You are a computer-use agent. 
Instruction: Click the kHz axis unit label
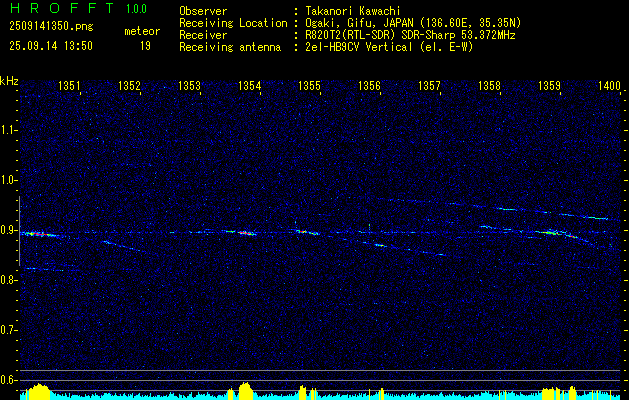[x=9, y=81]
